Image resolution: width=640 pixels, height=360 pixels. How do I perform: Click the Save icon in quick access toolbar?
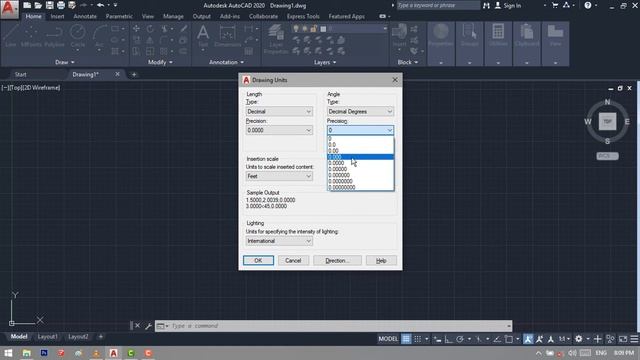tap(49, 5)
